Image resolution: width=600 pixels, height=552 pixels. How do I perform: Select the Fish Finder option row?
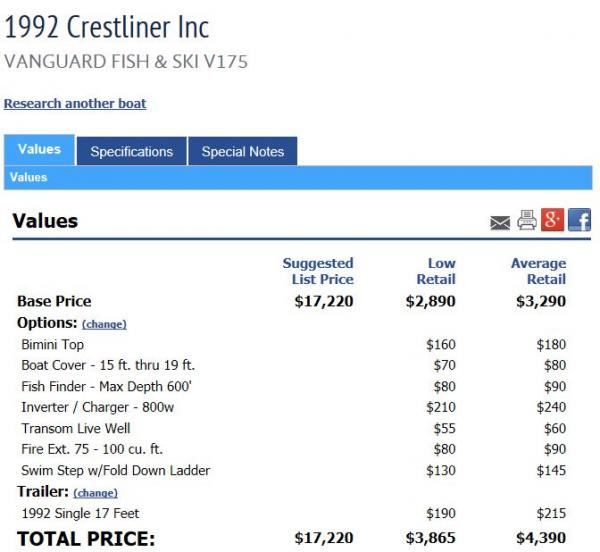293,386
